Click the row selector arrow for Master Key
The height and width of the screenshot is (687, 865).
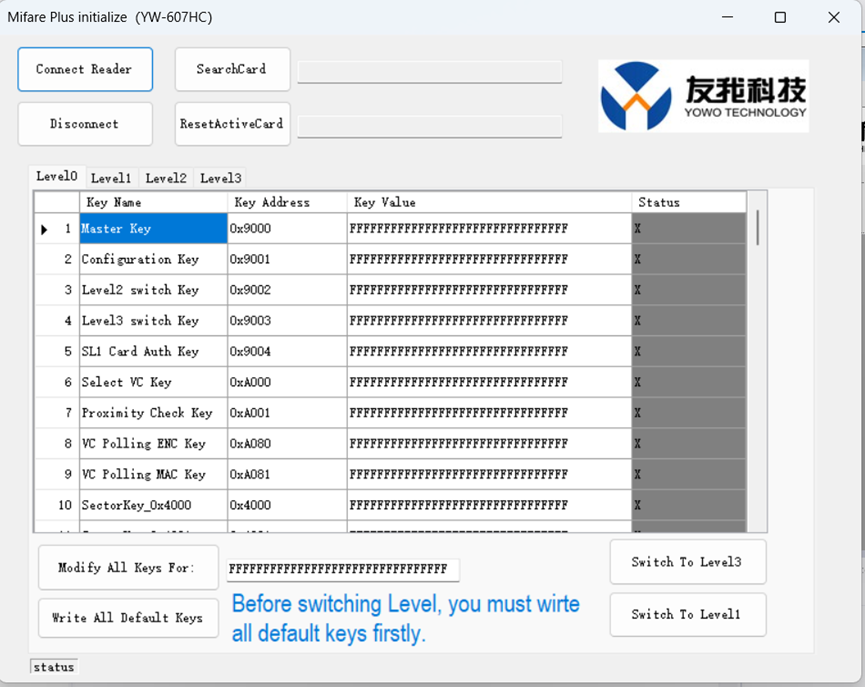point(44,229)
